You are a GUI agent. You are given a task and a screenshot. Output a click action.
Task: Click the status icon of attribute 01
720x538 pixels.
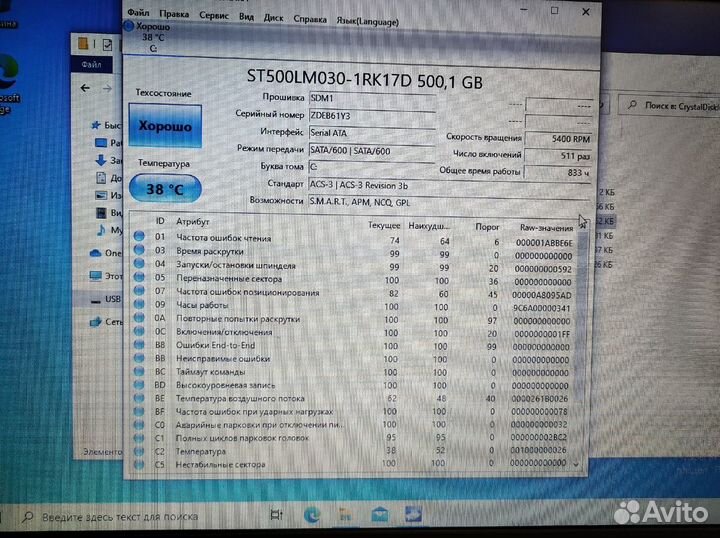point(139,236)
